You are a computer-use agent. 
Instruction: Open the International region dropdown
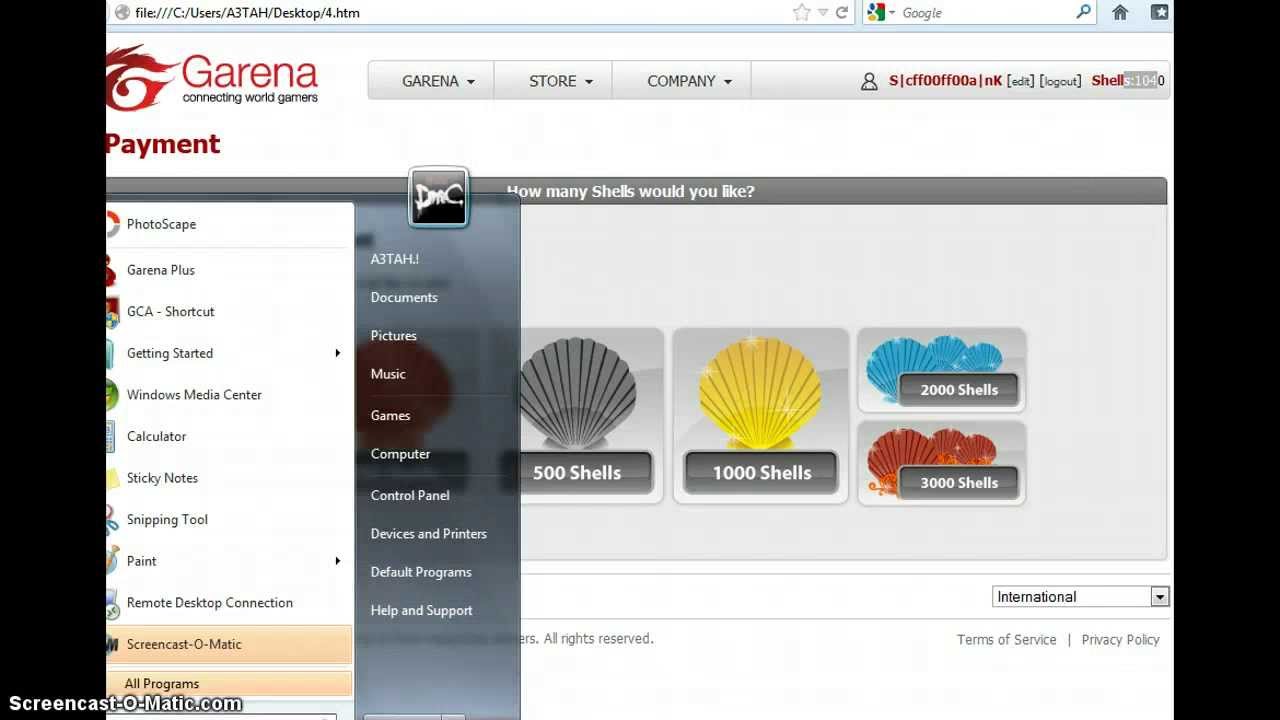tap(1081, 597)
